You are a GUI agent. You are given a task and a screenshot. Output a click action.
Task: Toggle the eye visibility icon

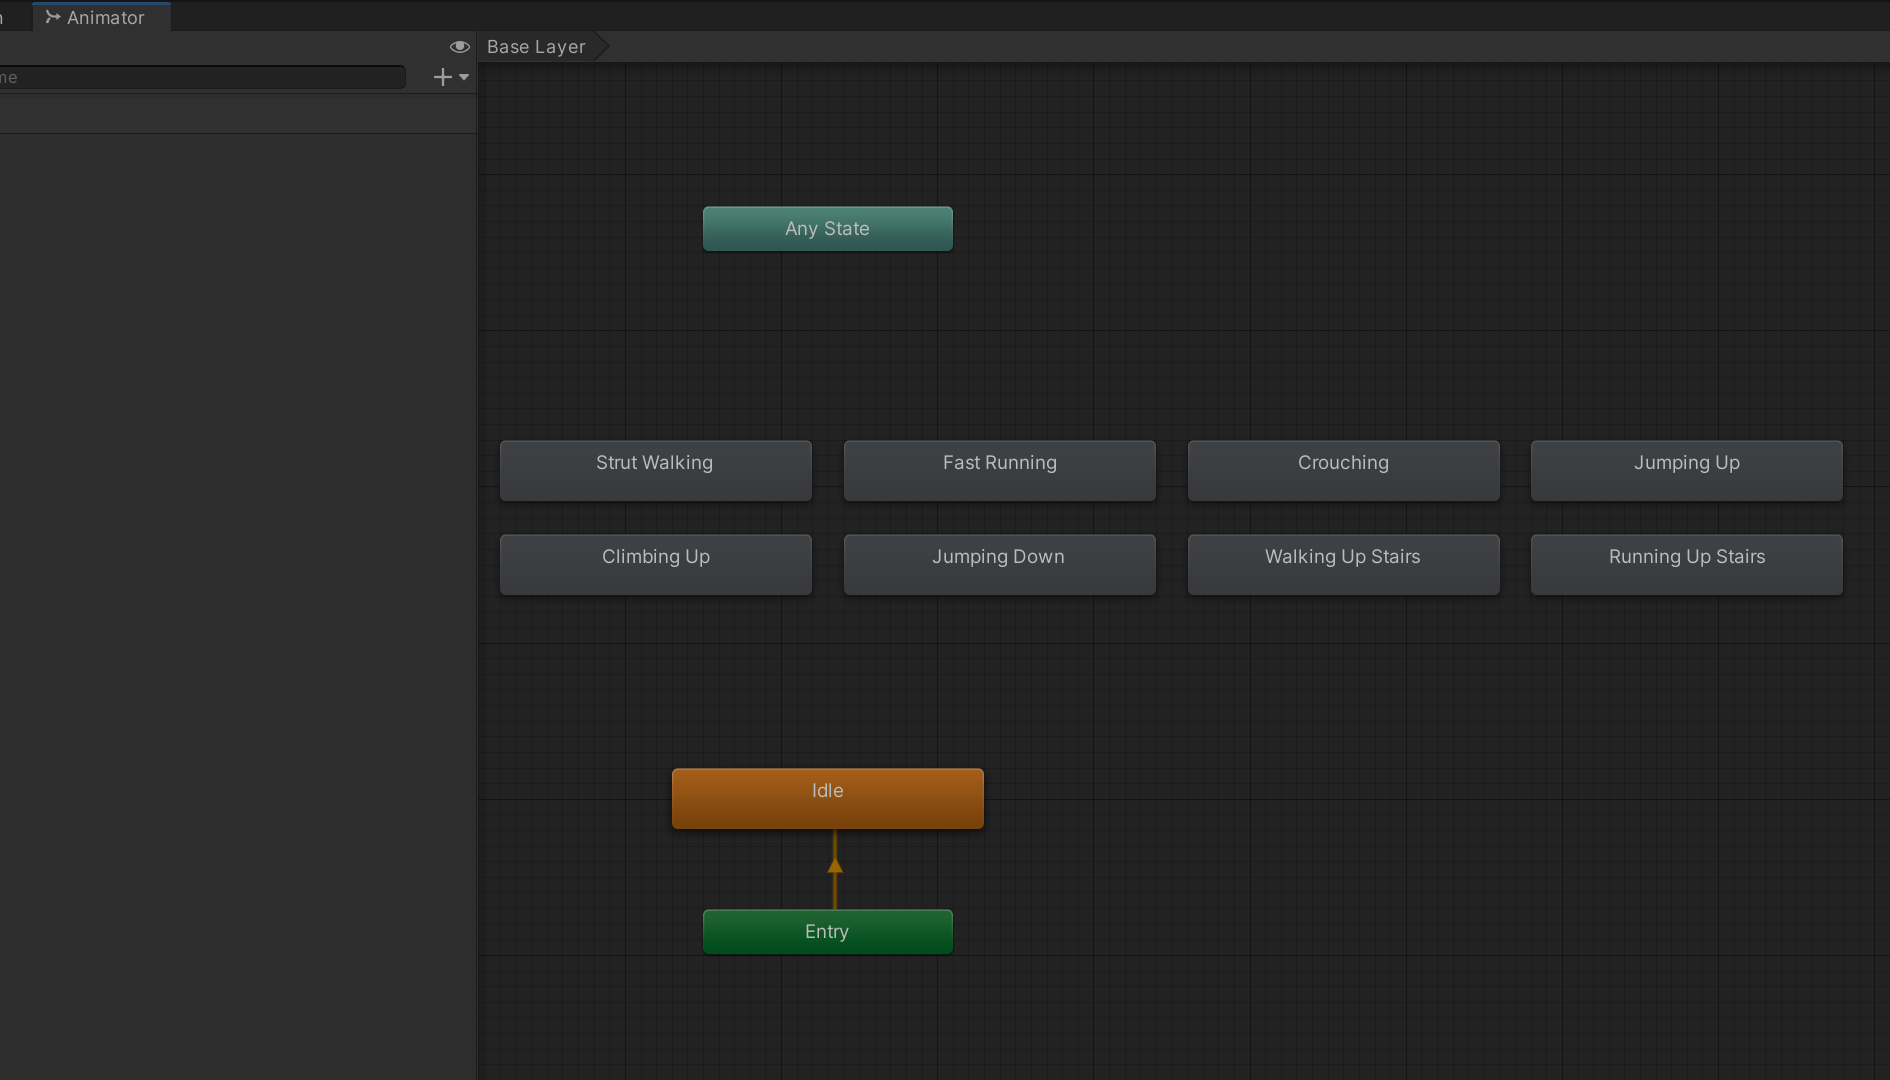pos(459,47)
